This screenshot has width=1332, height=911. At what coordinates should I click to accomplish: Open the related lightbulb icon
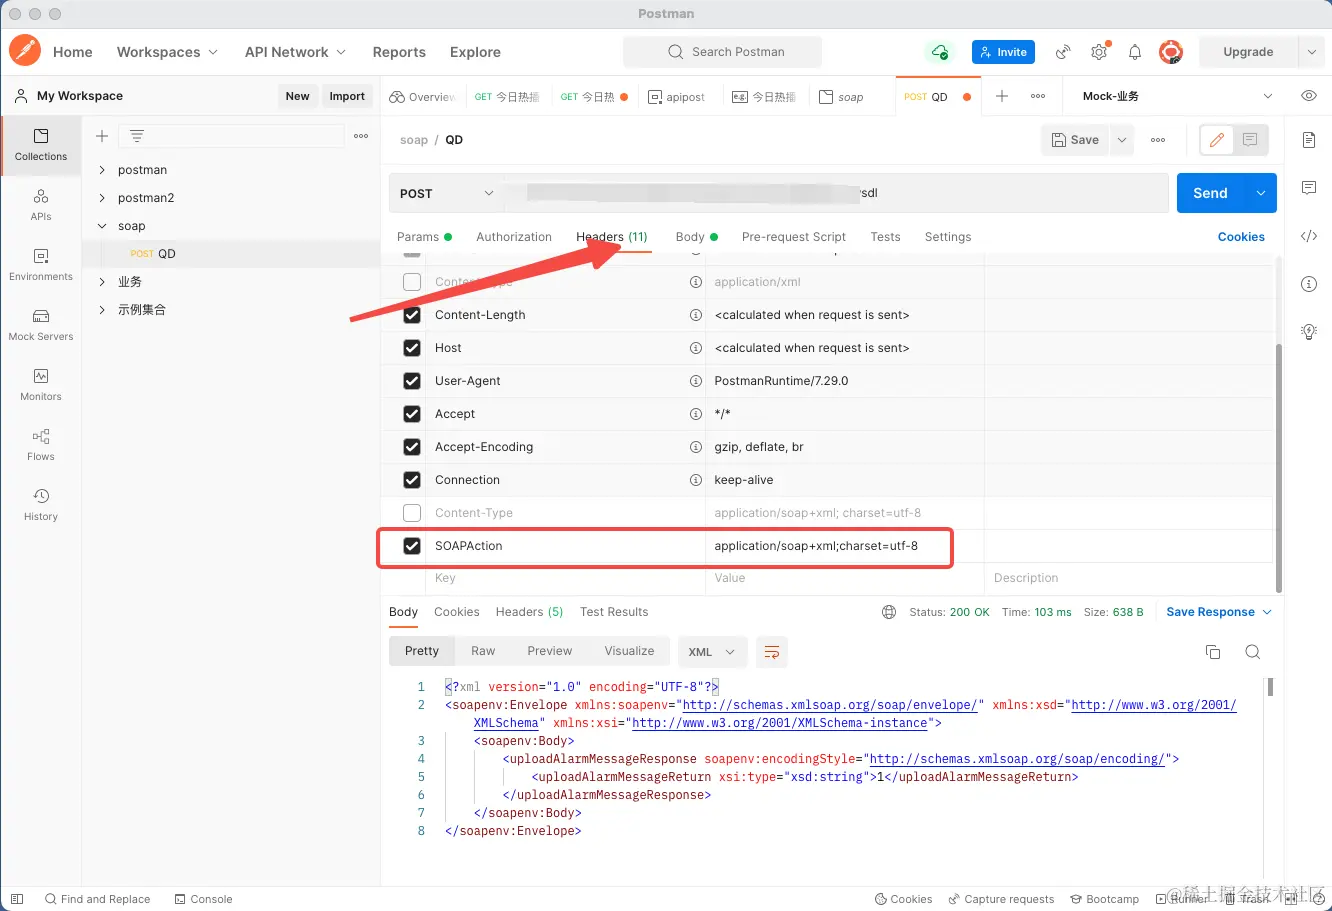coord(1309,332)
